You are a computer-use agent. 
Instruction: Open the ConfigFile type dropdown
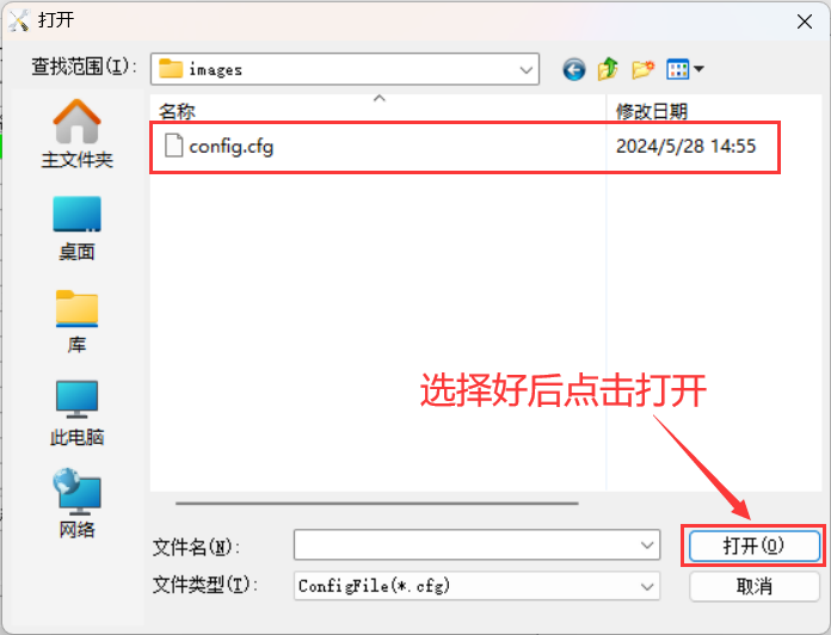pos(476,586)
